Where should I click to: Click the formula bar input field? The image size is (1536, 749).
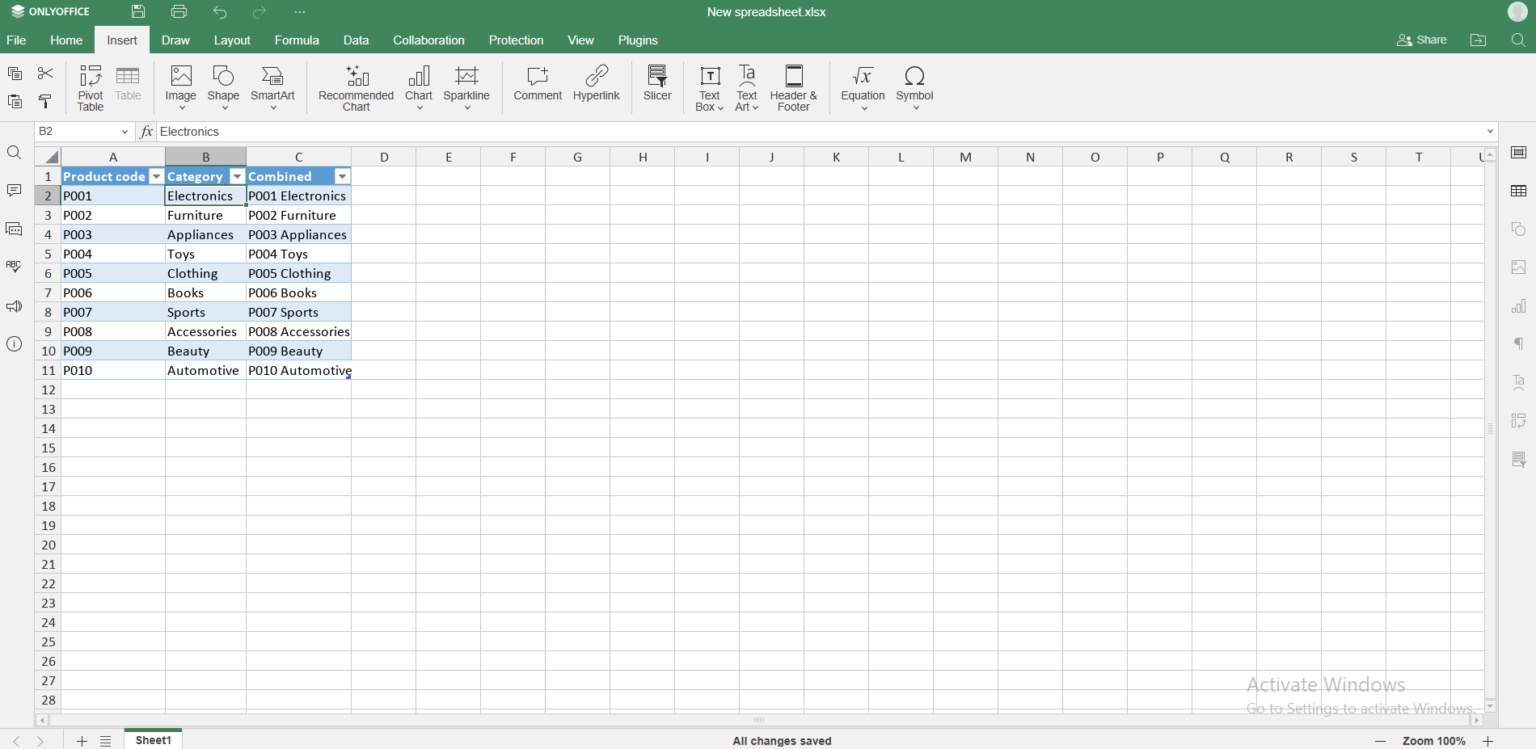click(800, 132)
